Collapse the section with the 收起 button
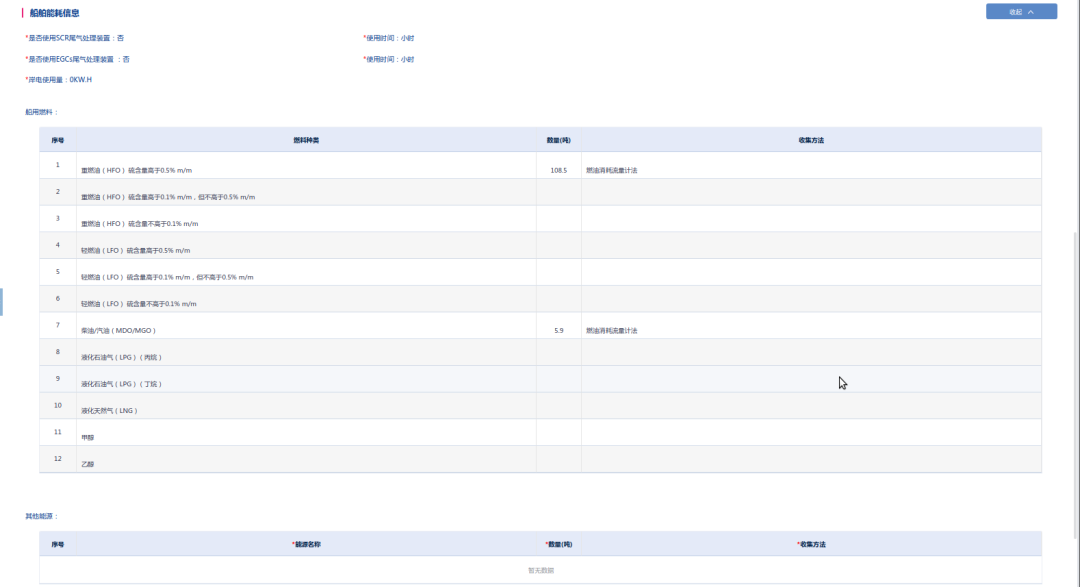 coord(1021,12)
